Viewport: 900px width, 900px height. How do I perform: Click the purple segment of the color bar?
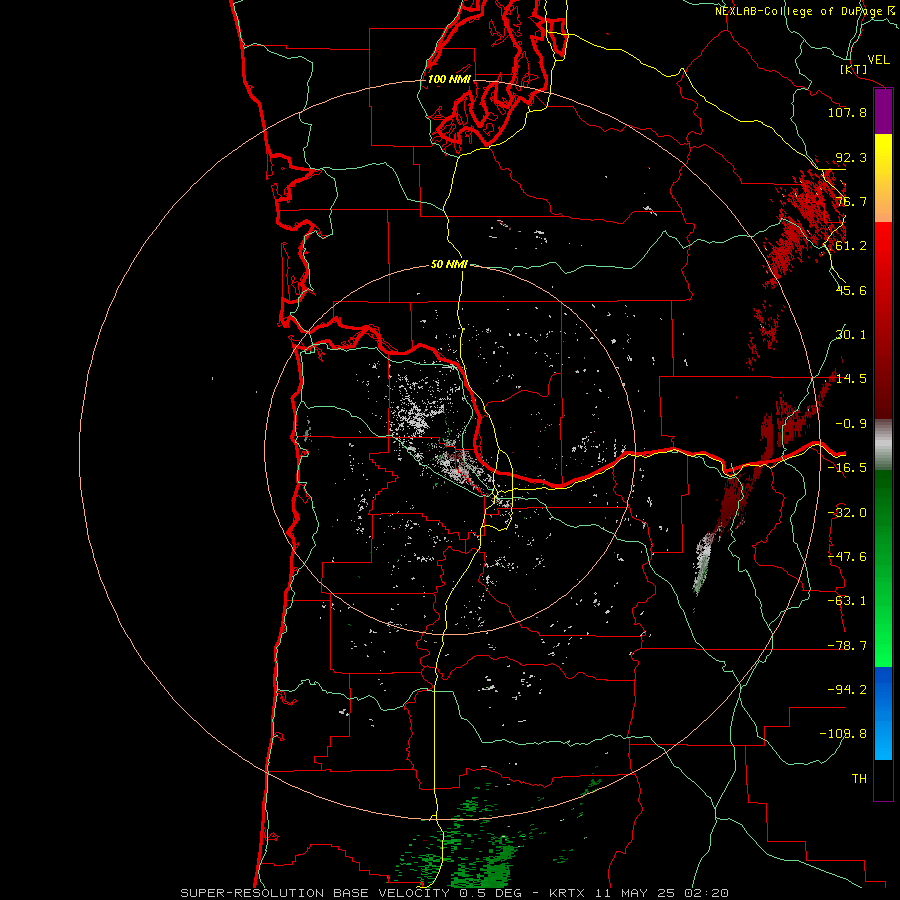point(883,111)
